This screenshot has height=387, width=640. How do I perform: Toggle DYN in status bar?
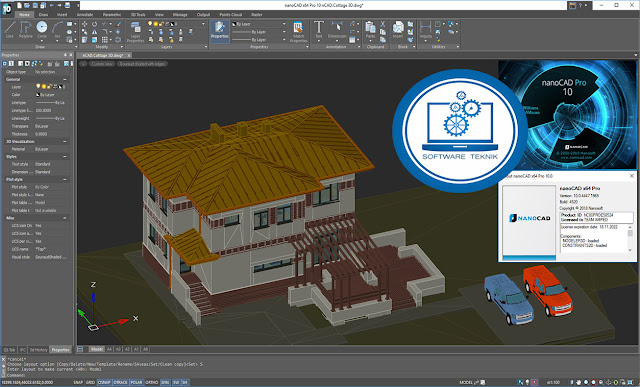tap(165, 383)
